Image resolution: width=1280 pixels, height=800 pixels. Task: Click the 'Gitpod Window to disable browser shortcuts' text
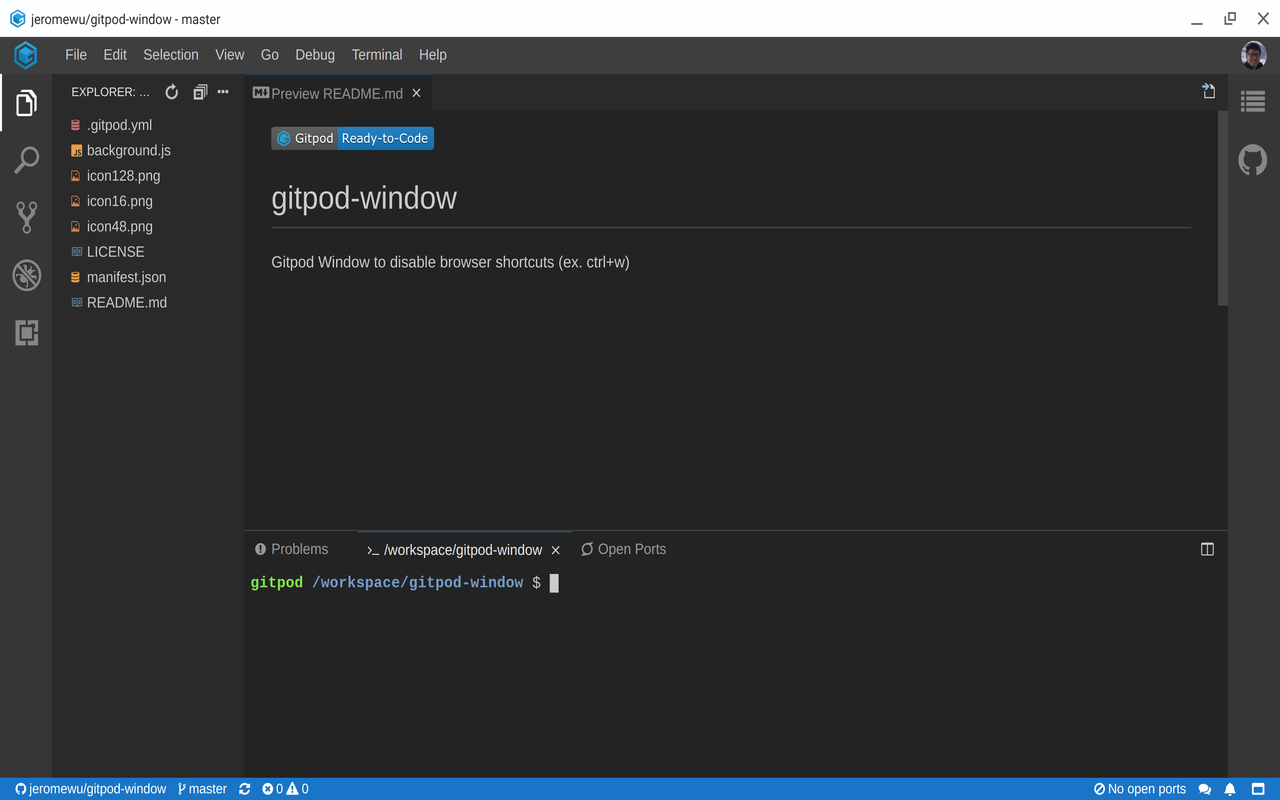tap(450, 262)
